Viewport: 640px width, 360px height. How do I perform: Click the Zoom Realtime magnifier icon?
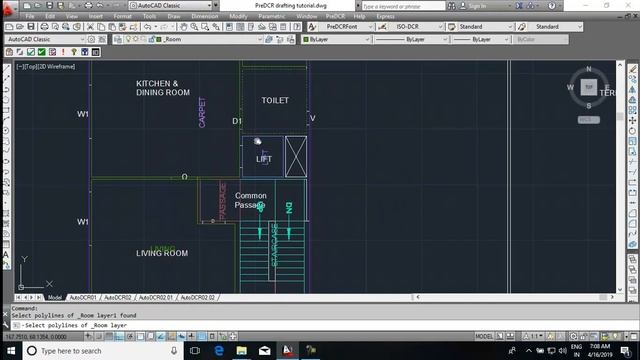click(x=194, y=27)
